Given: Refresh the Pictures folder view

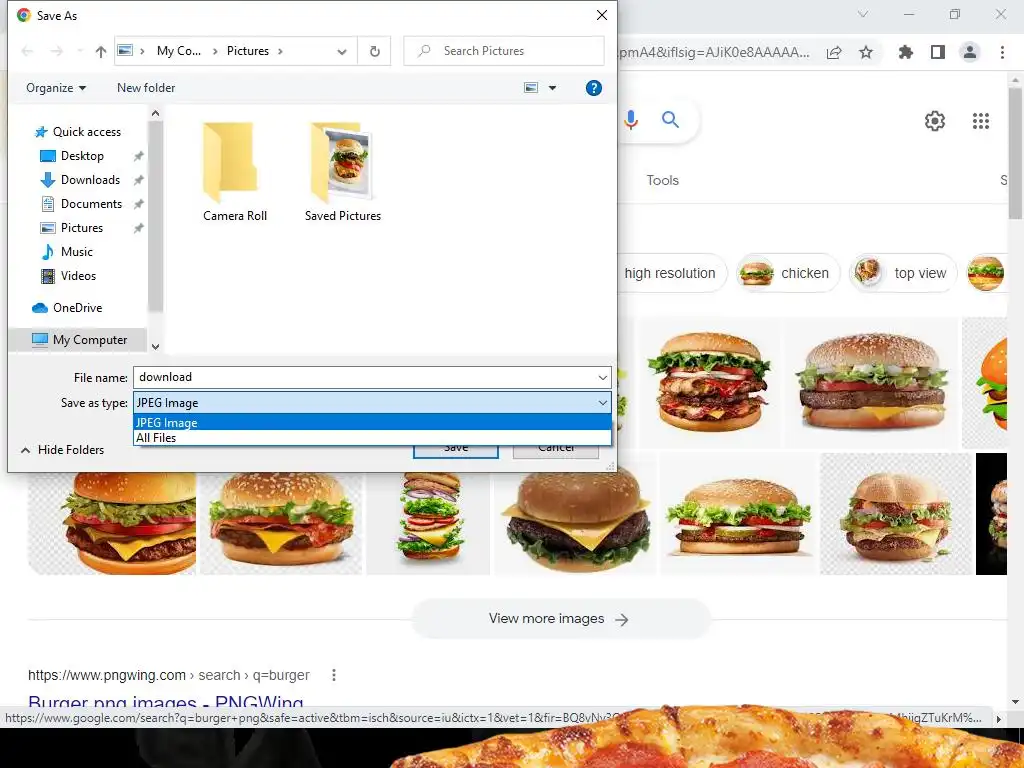Looking at the screenshot, I should point(375,51).
